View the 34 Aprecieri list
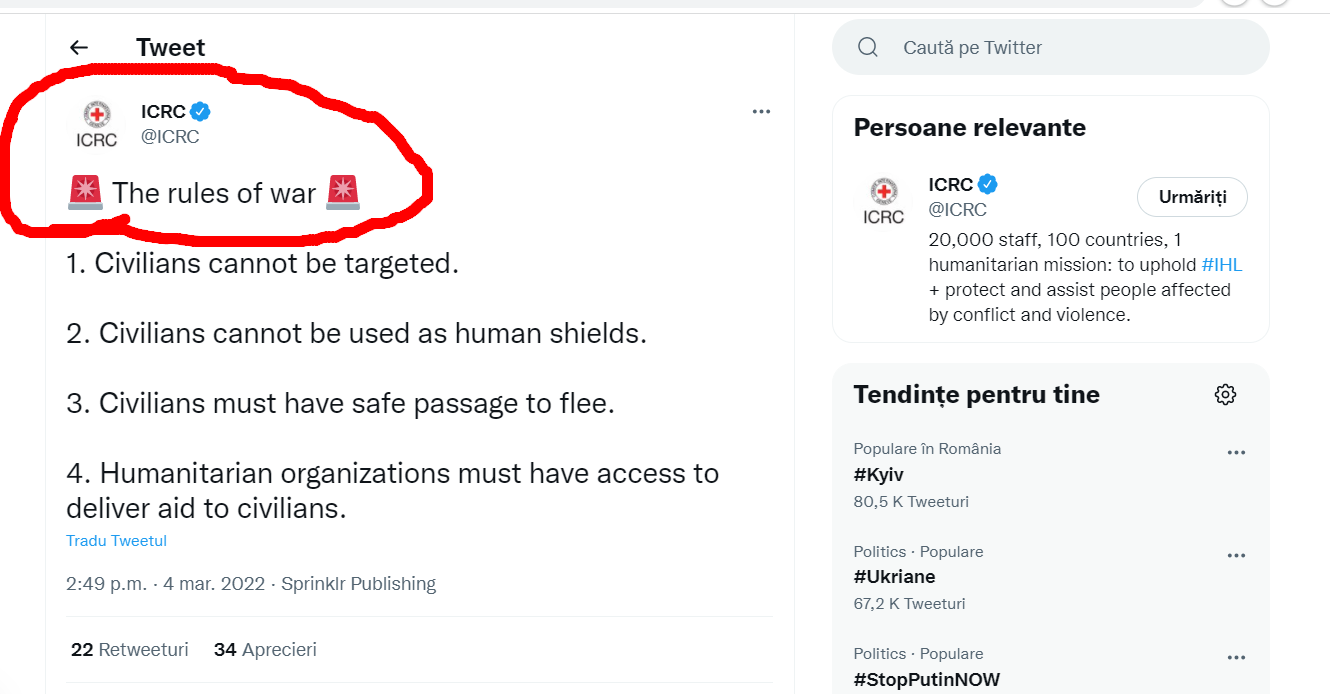This screenshot has height=694, width=1330. coord(265,650)
